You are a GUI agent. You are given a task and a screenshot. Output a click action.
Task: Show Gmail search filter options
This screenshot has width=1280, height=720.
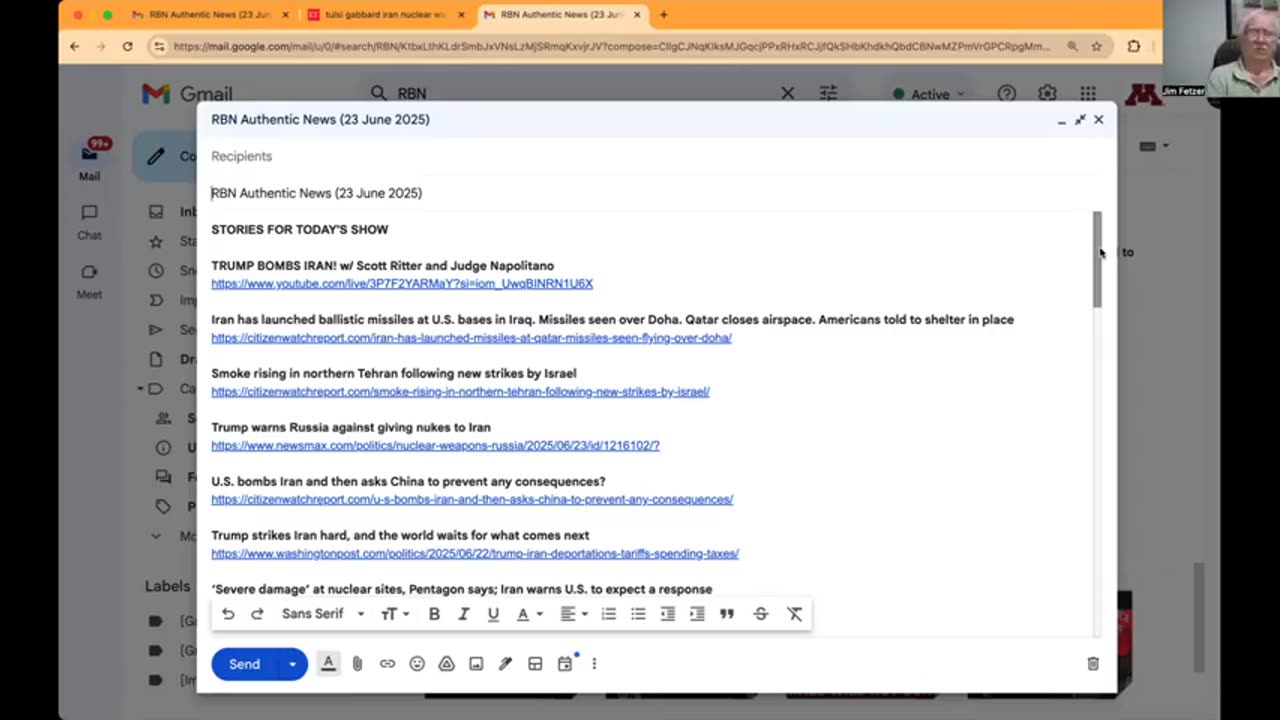point(828,93)
